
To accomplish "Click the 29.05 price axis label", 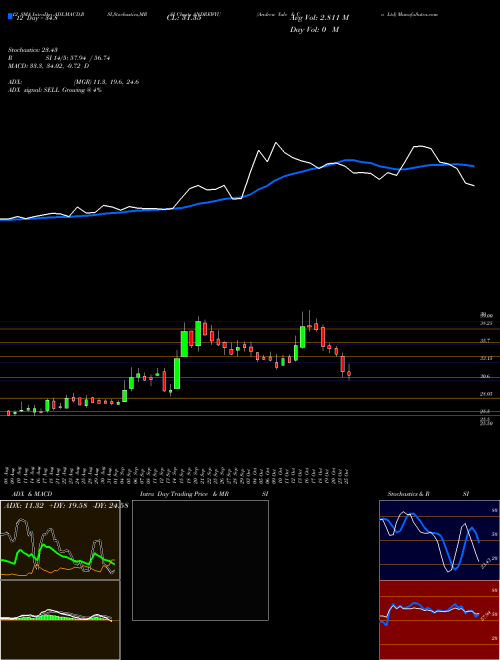I will point(486,394).
